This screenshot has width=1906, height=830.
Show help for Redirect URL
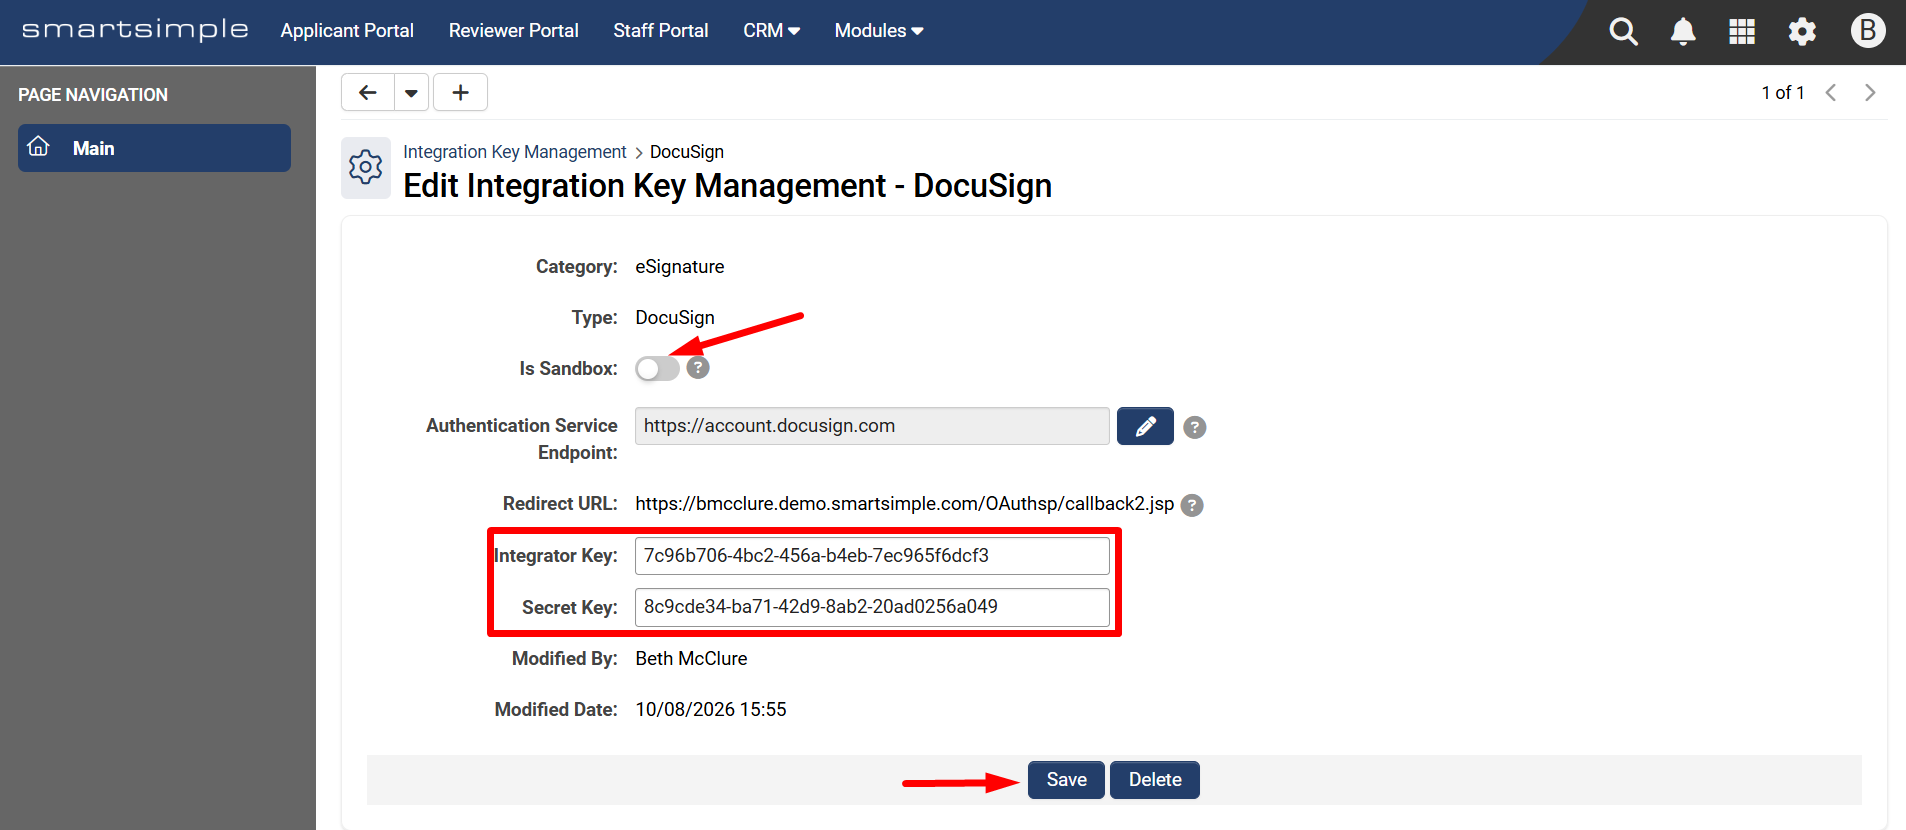point(1192,505)
